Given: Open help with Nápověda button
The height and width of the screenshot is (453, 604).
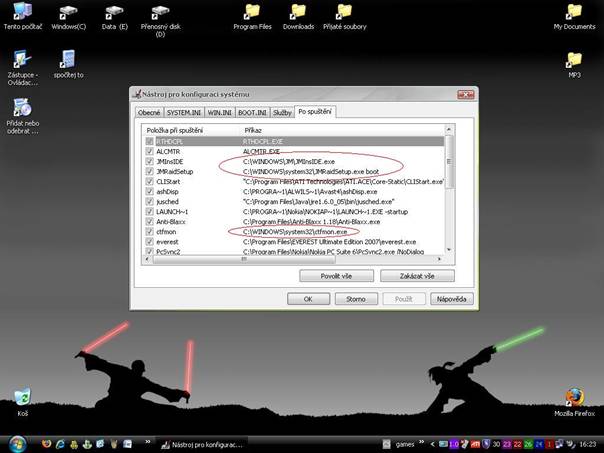Looking at the screenshot, I should [451, 299].
